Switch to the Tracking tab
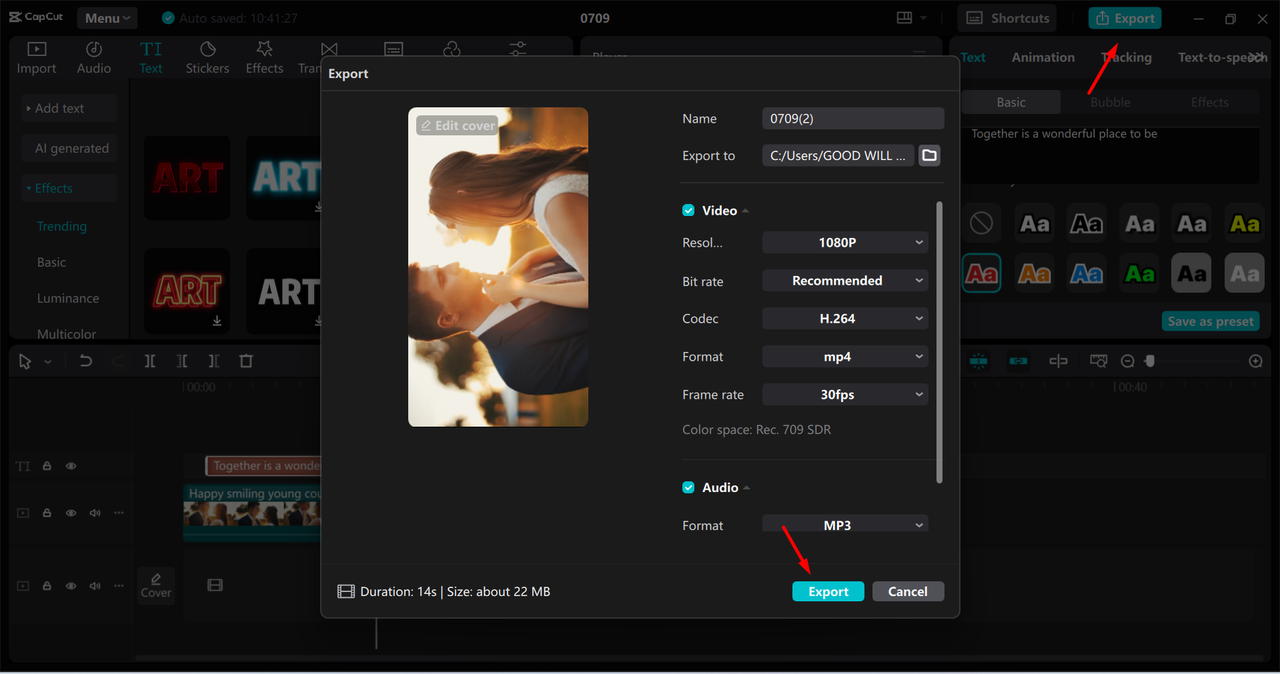The width and height of the screenshot is (1280, 674). (x=1126, y=57)
